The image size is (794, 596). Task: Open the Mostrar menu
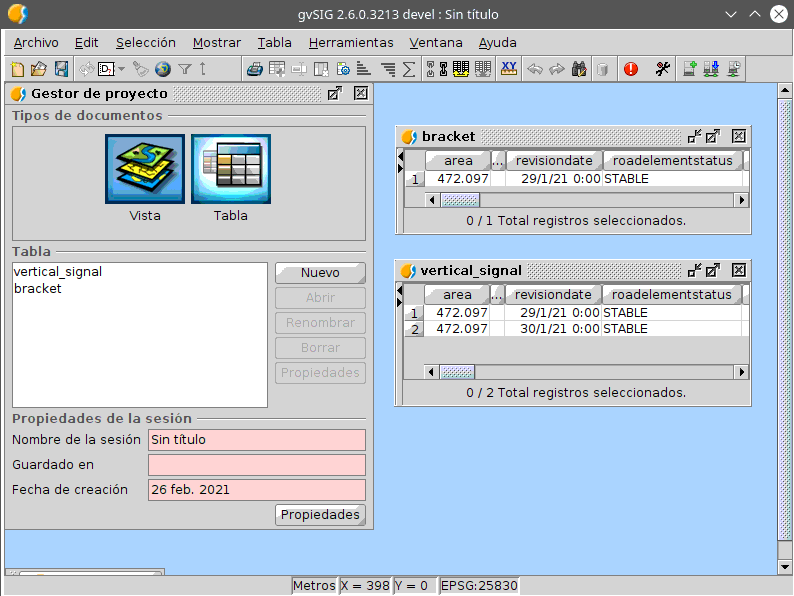pyautogui.click(x=217, y=43)
